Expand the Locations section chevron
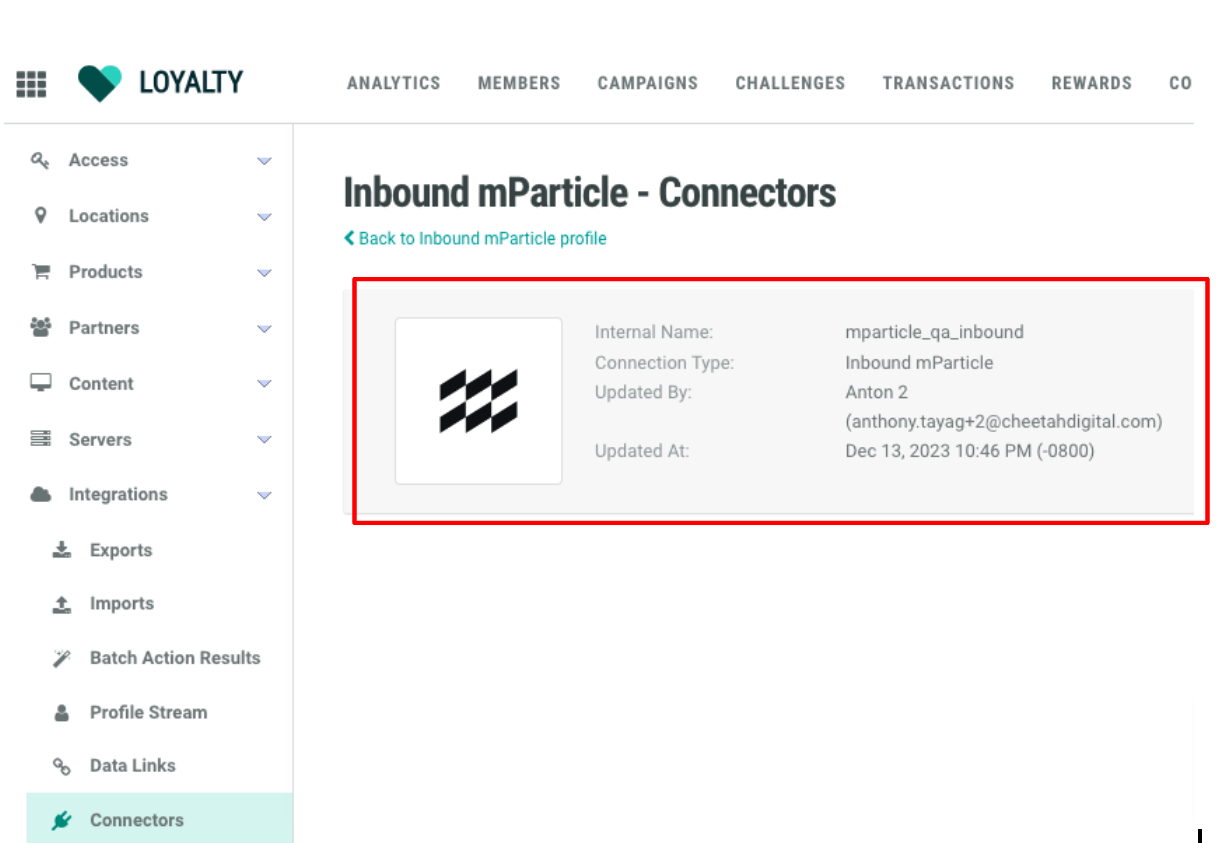The height and width of the screenshot is (843, 1225). (264, 217)
